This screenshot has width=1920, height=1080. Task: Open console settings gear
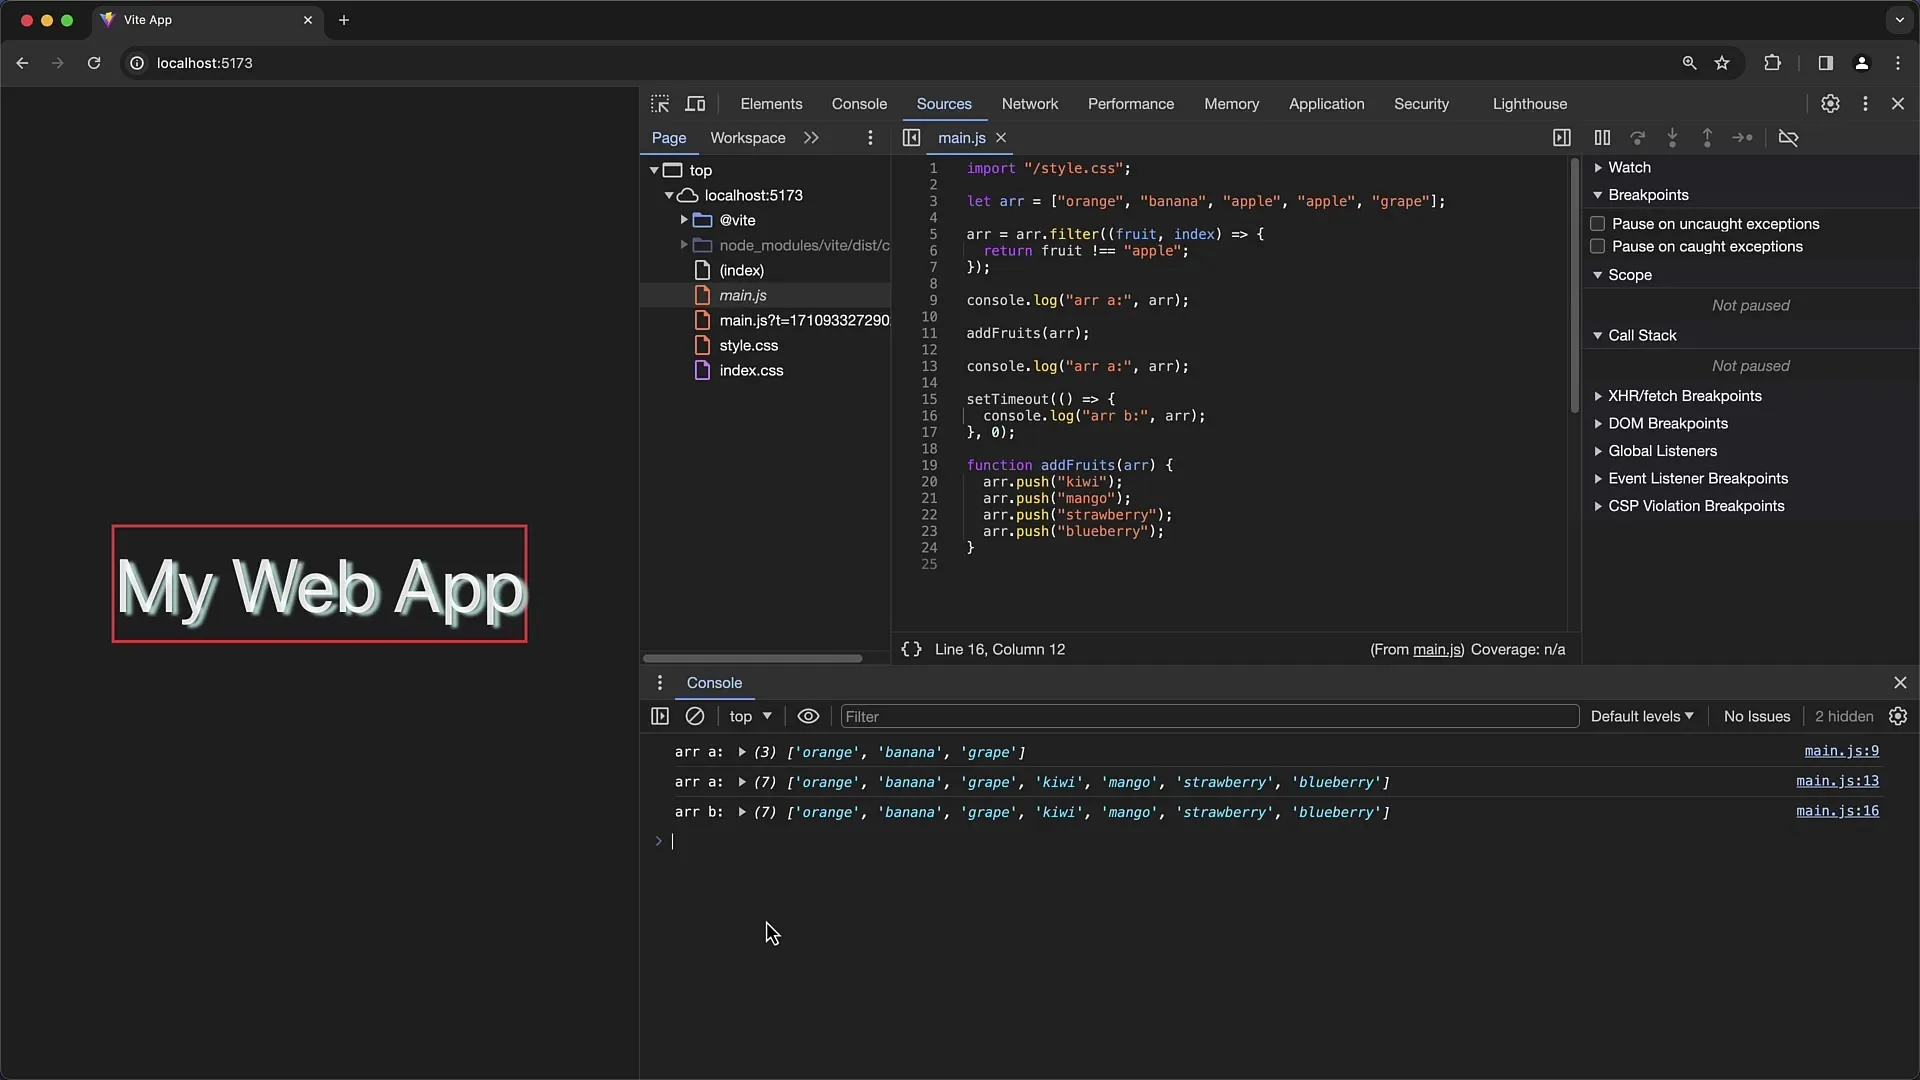pos(1898,716)
